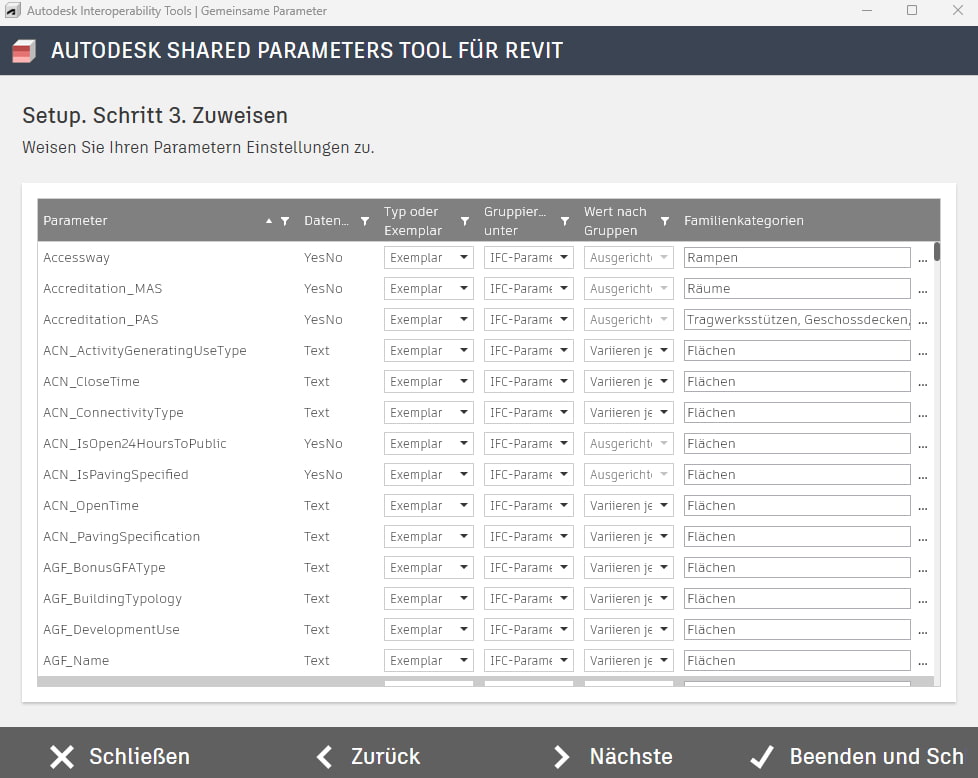
Task: Click the ellipsis button for ACN_ActivityGeneratingUseType row
Action: tap(923, 353)
